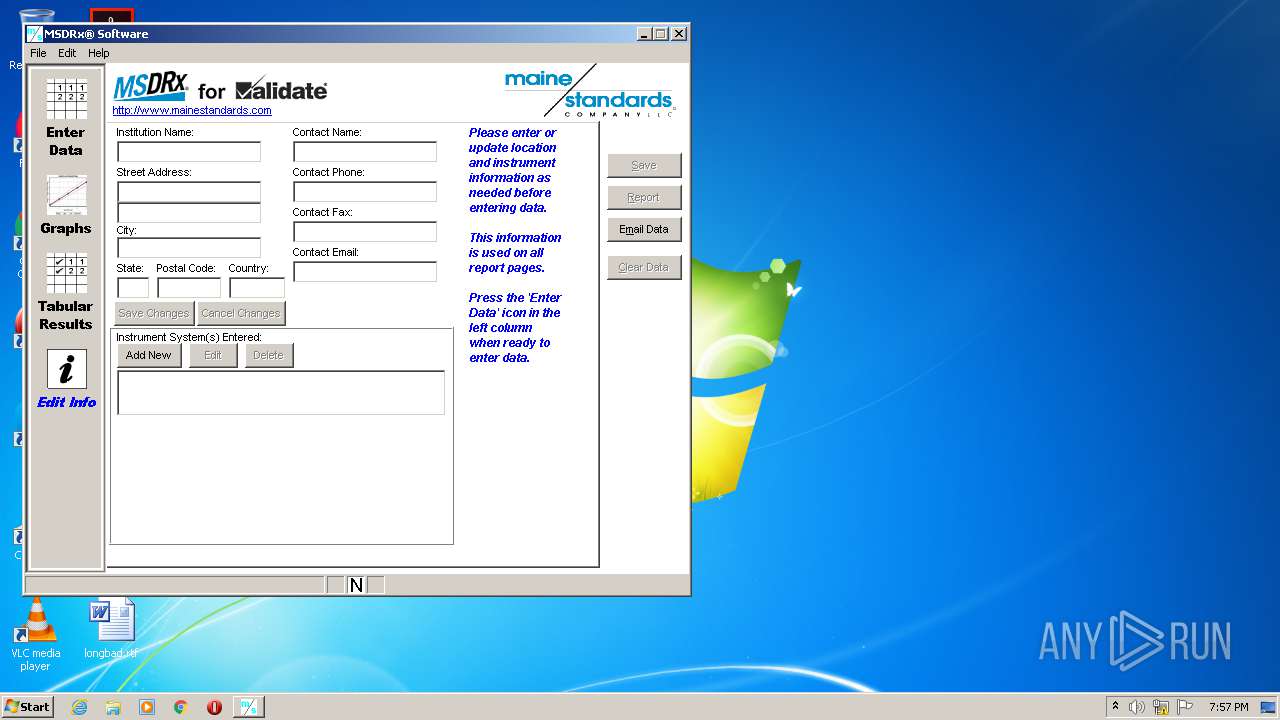The height and width of the screenshot is (720, 1280).
Task: Minimize the MSDRx Software window
Action: (644, 34)
